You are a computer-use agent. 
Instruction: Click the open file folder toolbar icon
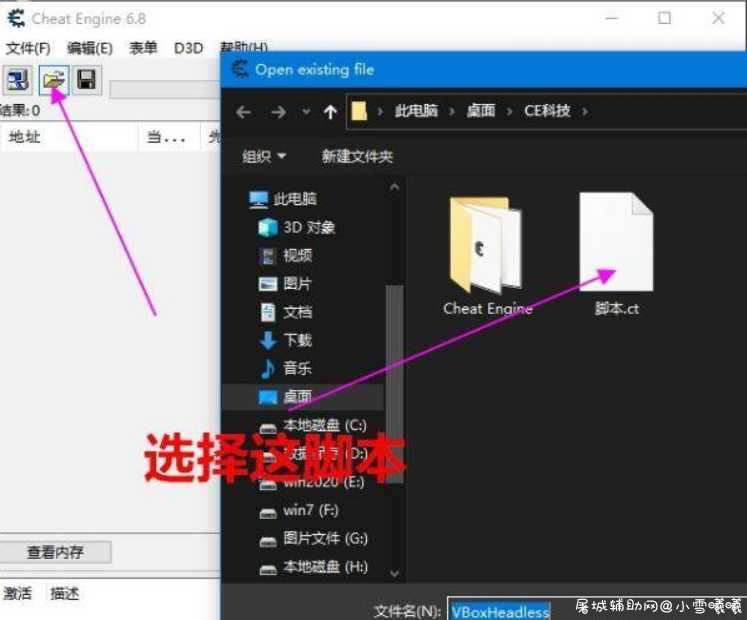click(54, 80)
